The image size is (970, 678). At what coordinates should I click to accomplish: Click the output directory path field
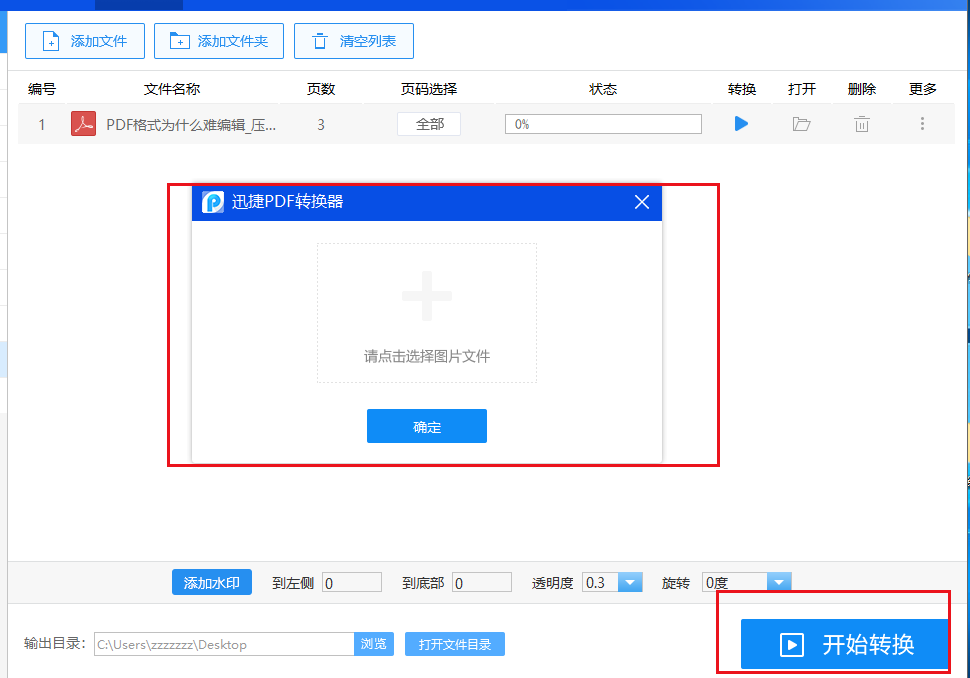(x=224, y=644)
